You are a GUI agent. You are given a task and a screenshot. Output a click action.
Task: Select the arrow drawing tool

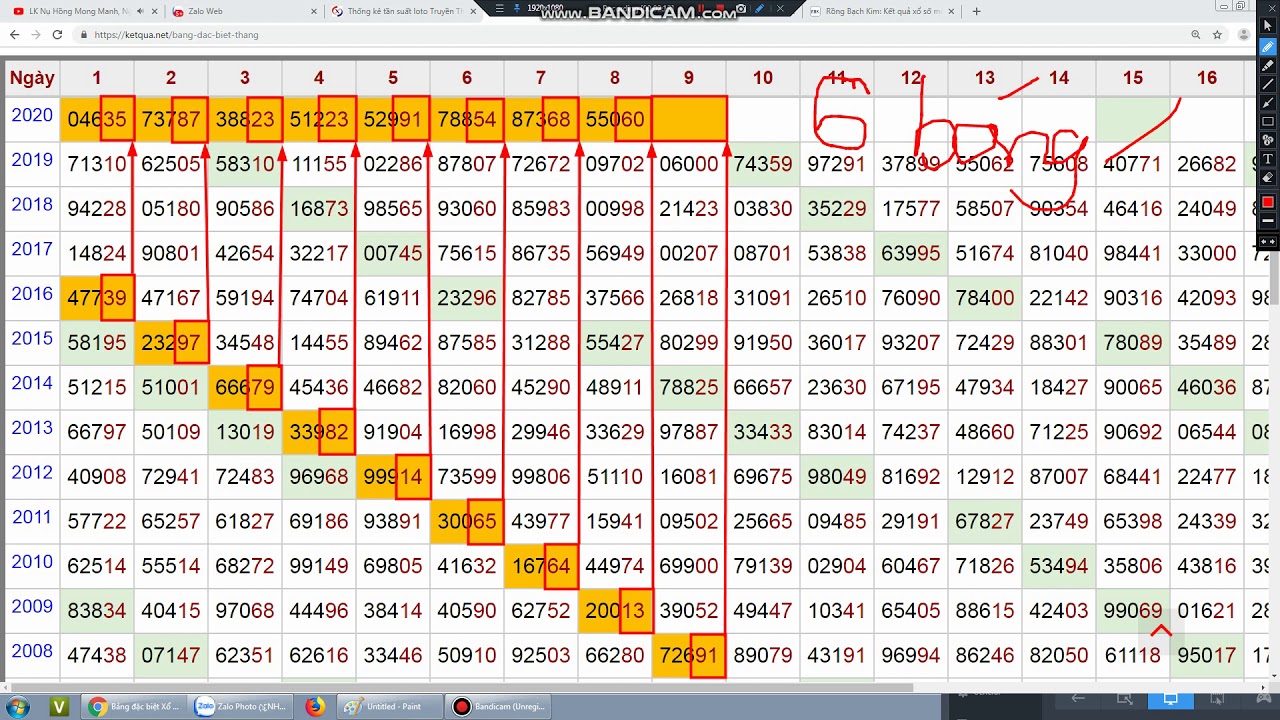1267,103
